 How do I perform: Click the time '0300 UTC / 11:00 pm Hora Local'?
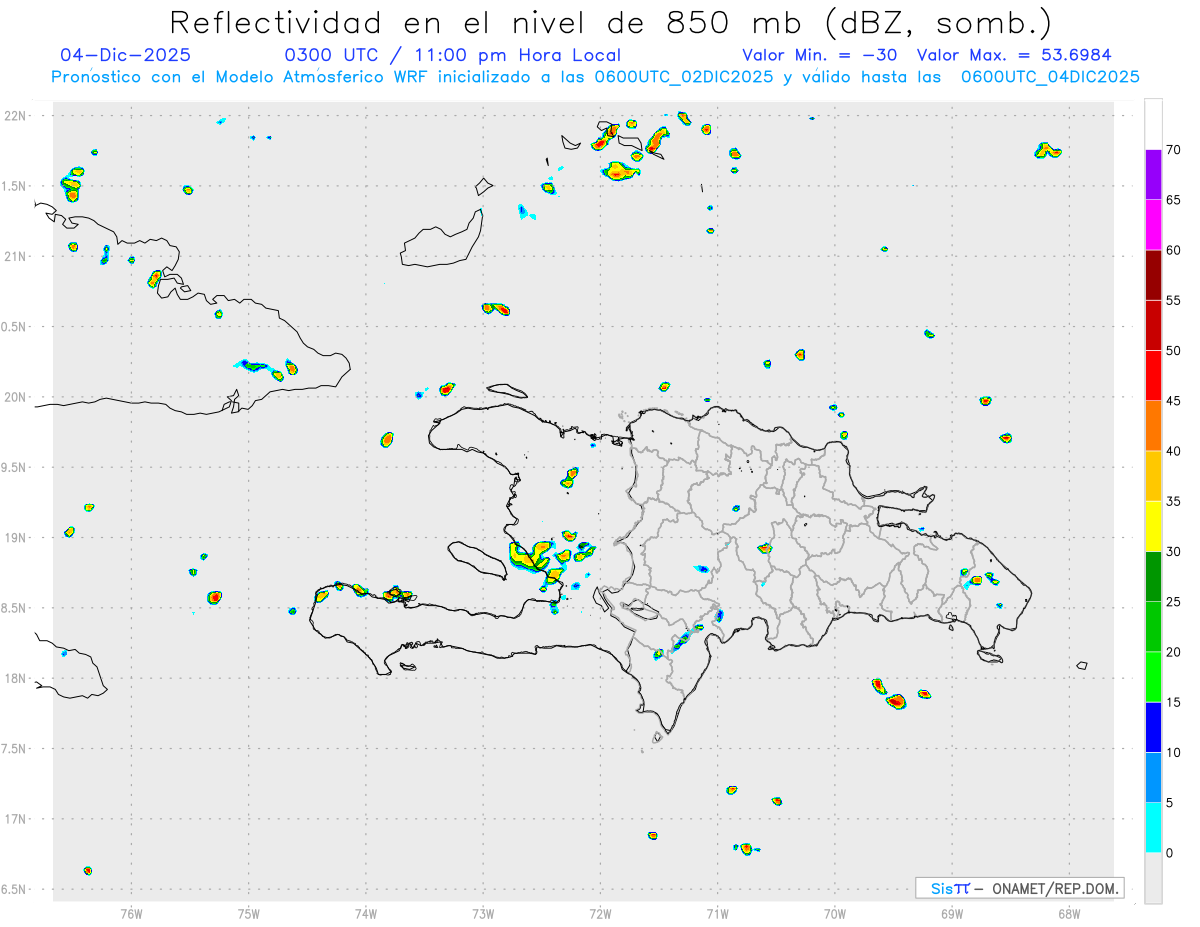coord(453,55)
